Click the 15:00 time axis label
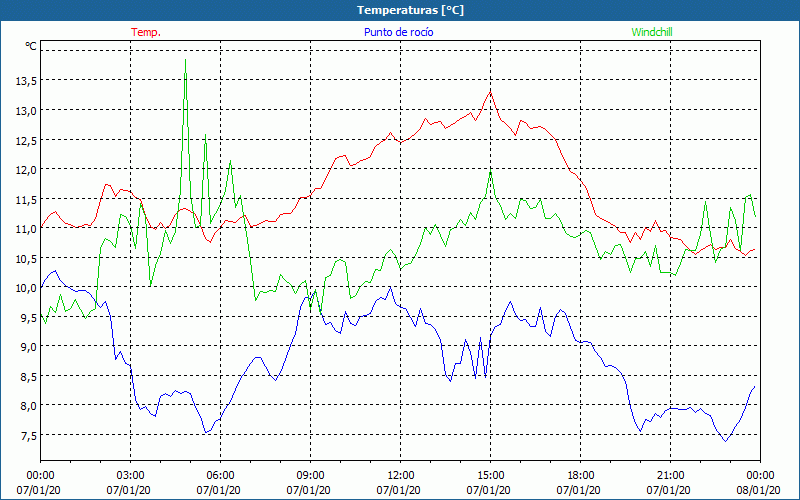This screenshot has height=500, width=800. click(490, 475)
